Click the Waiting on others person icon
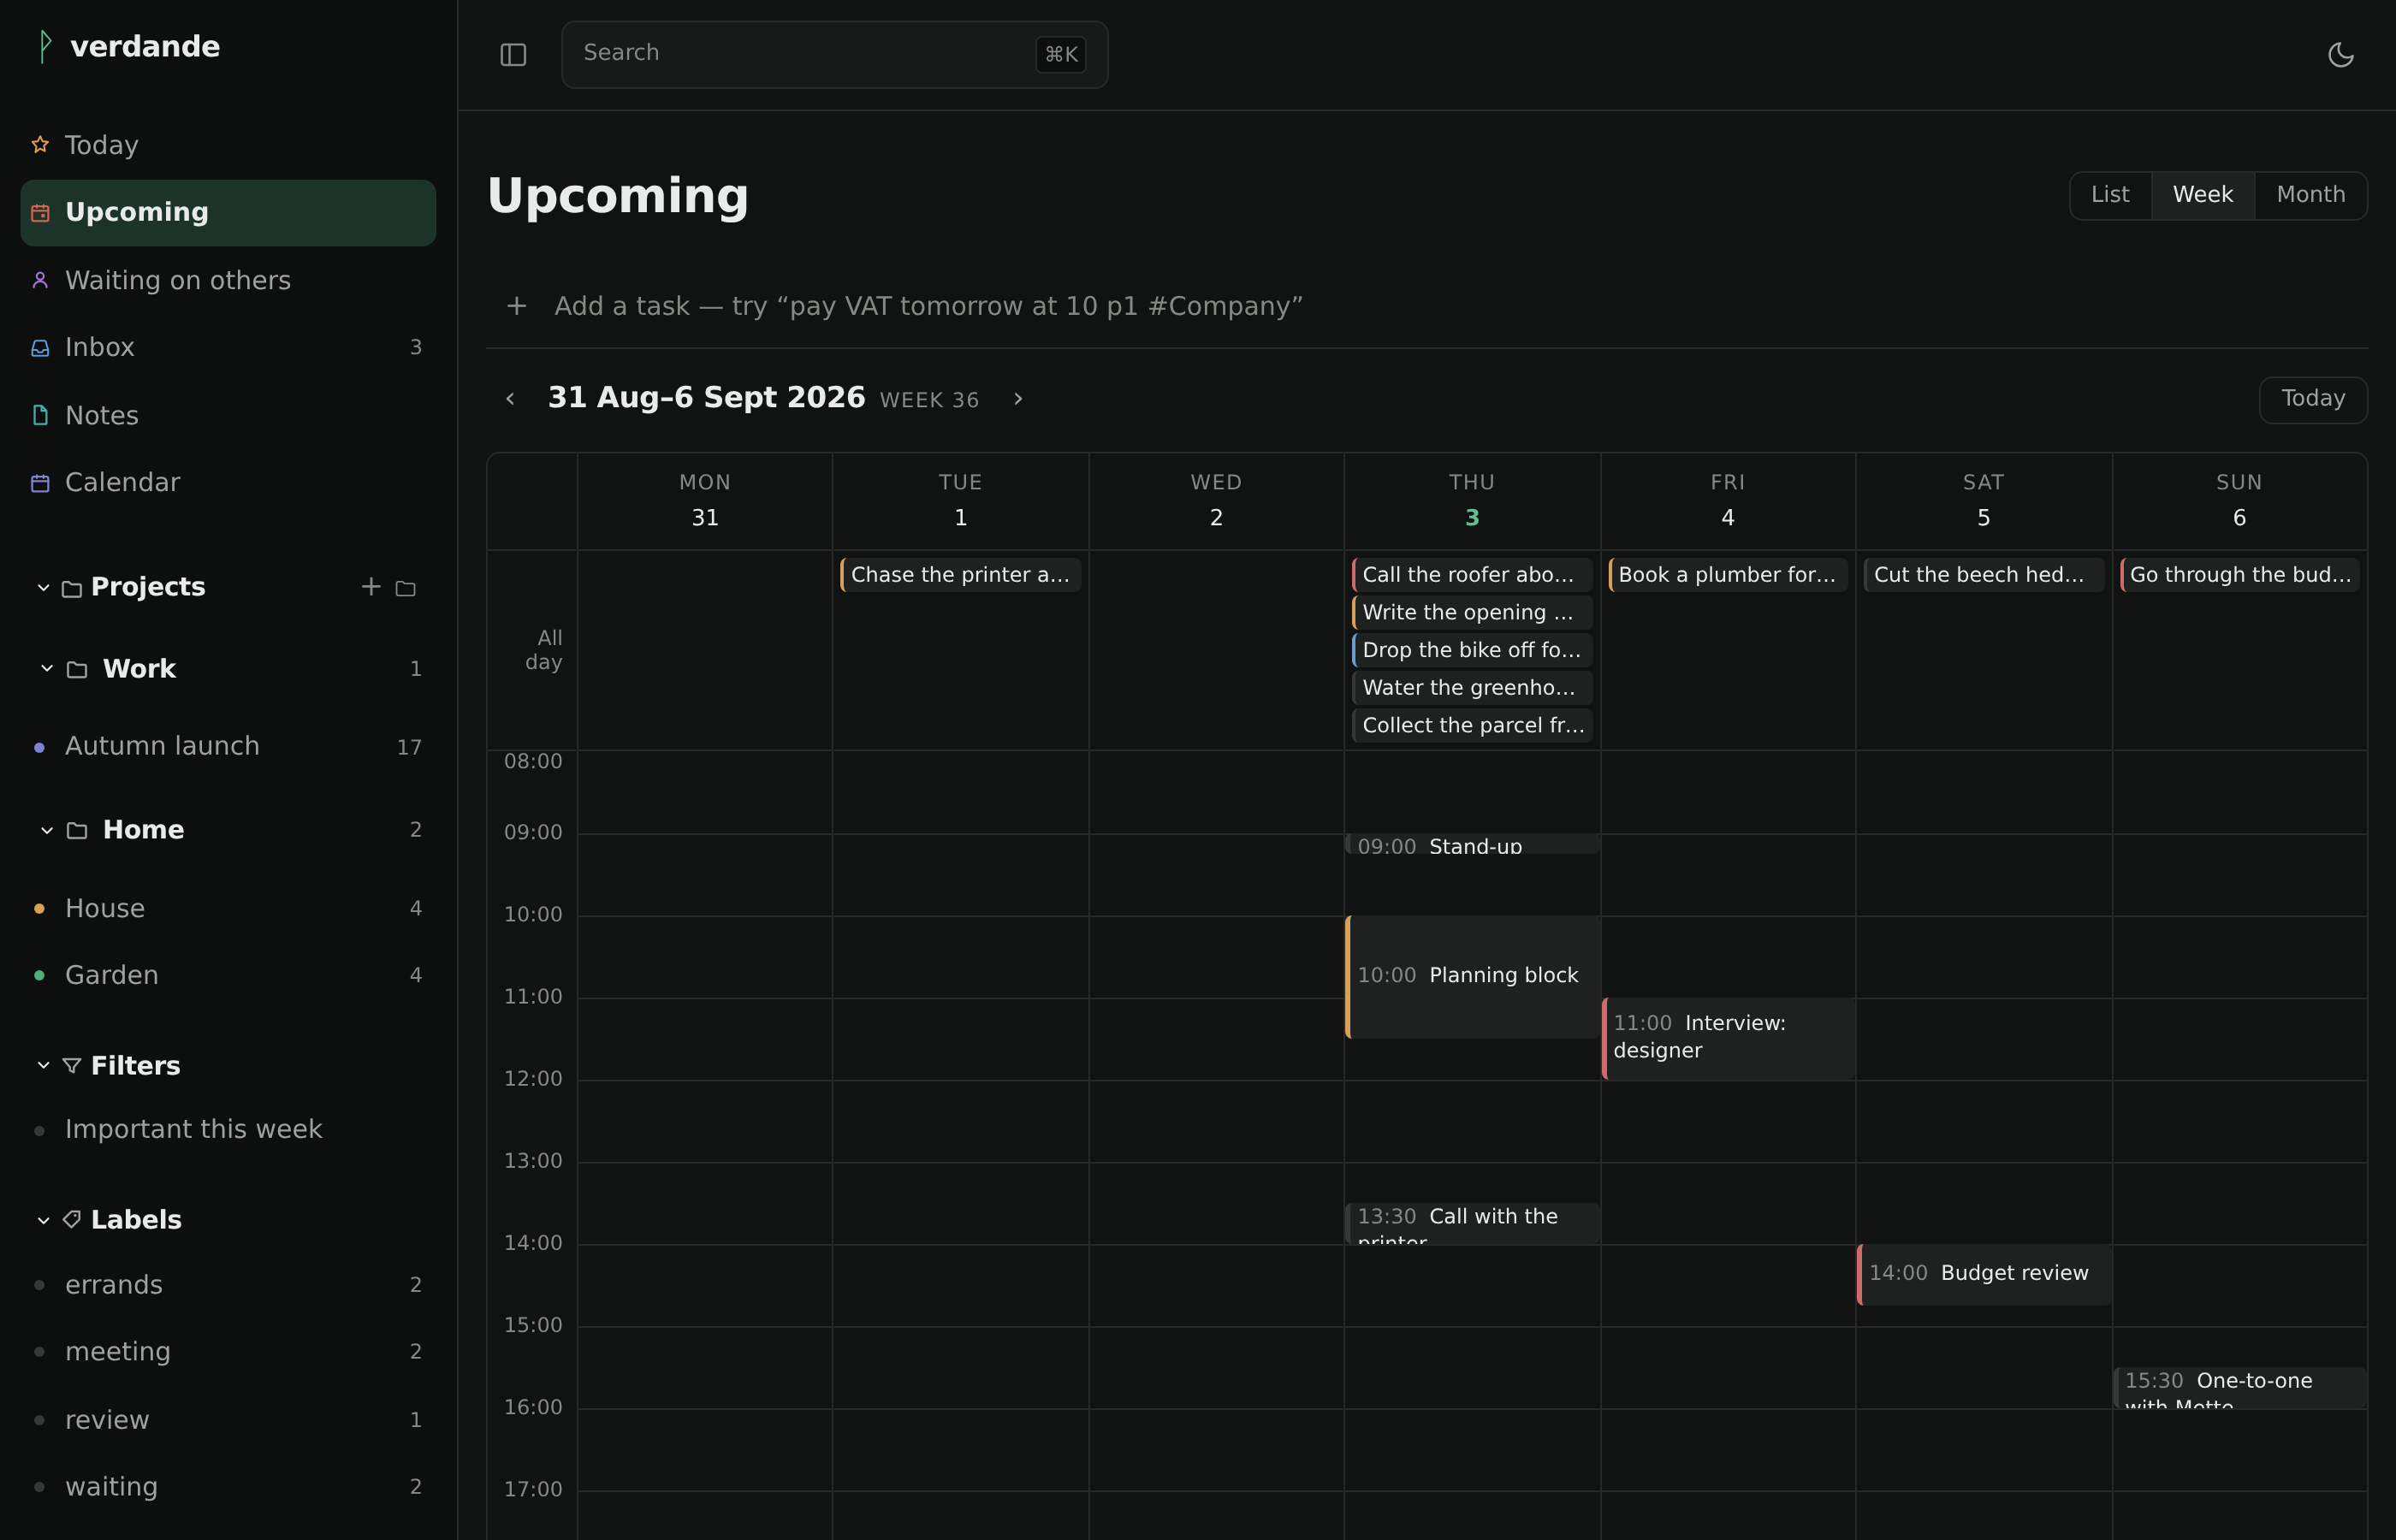 pyautogui.click(x=40, y=280)
